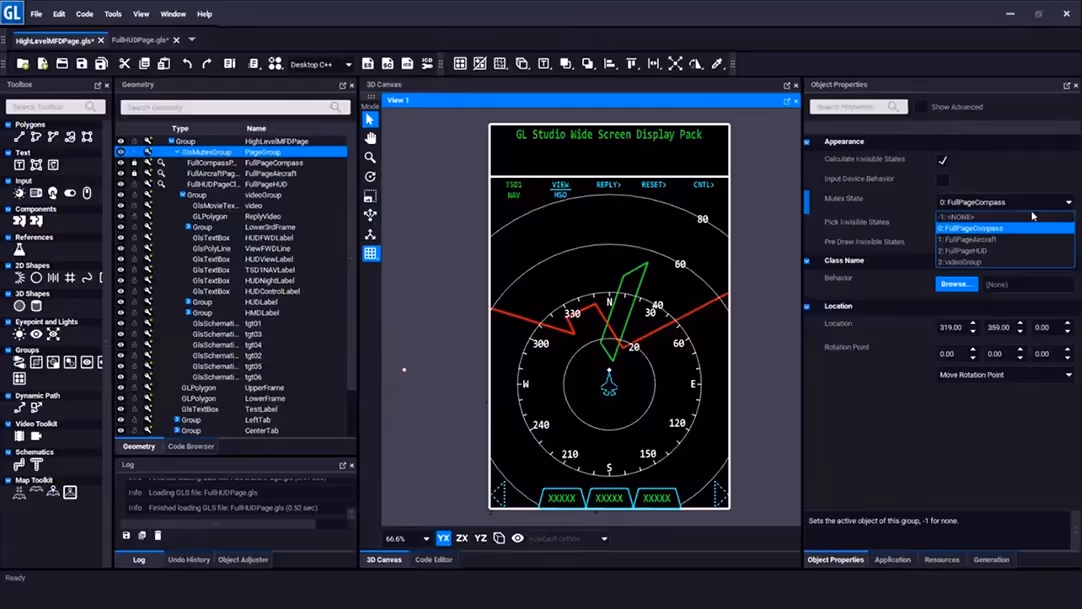This screenshot has width=1082, height=609.
Task: Click the Undo arrow in the toolbar
Action: (187, 64)
